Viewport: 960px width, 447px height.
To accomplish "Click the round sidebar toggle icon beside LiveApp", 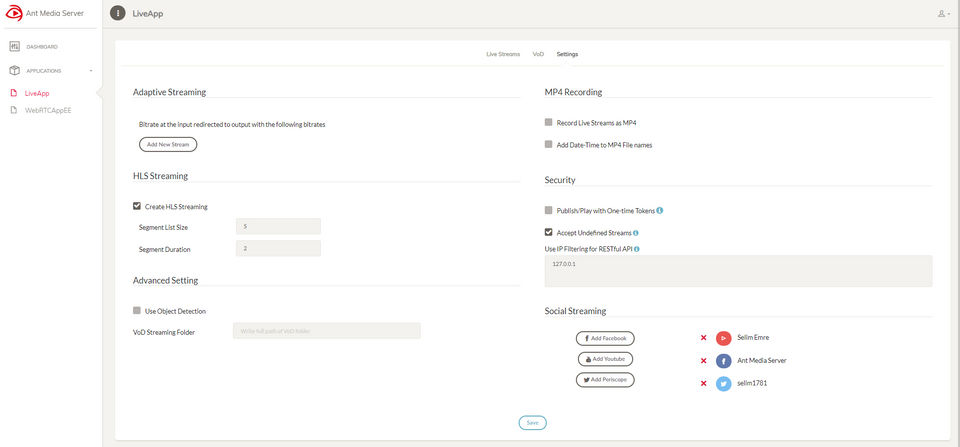I will (117, 14).
